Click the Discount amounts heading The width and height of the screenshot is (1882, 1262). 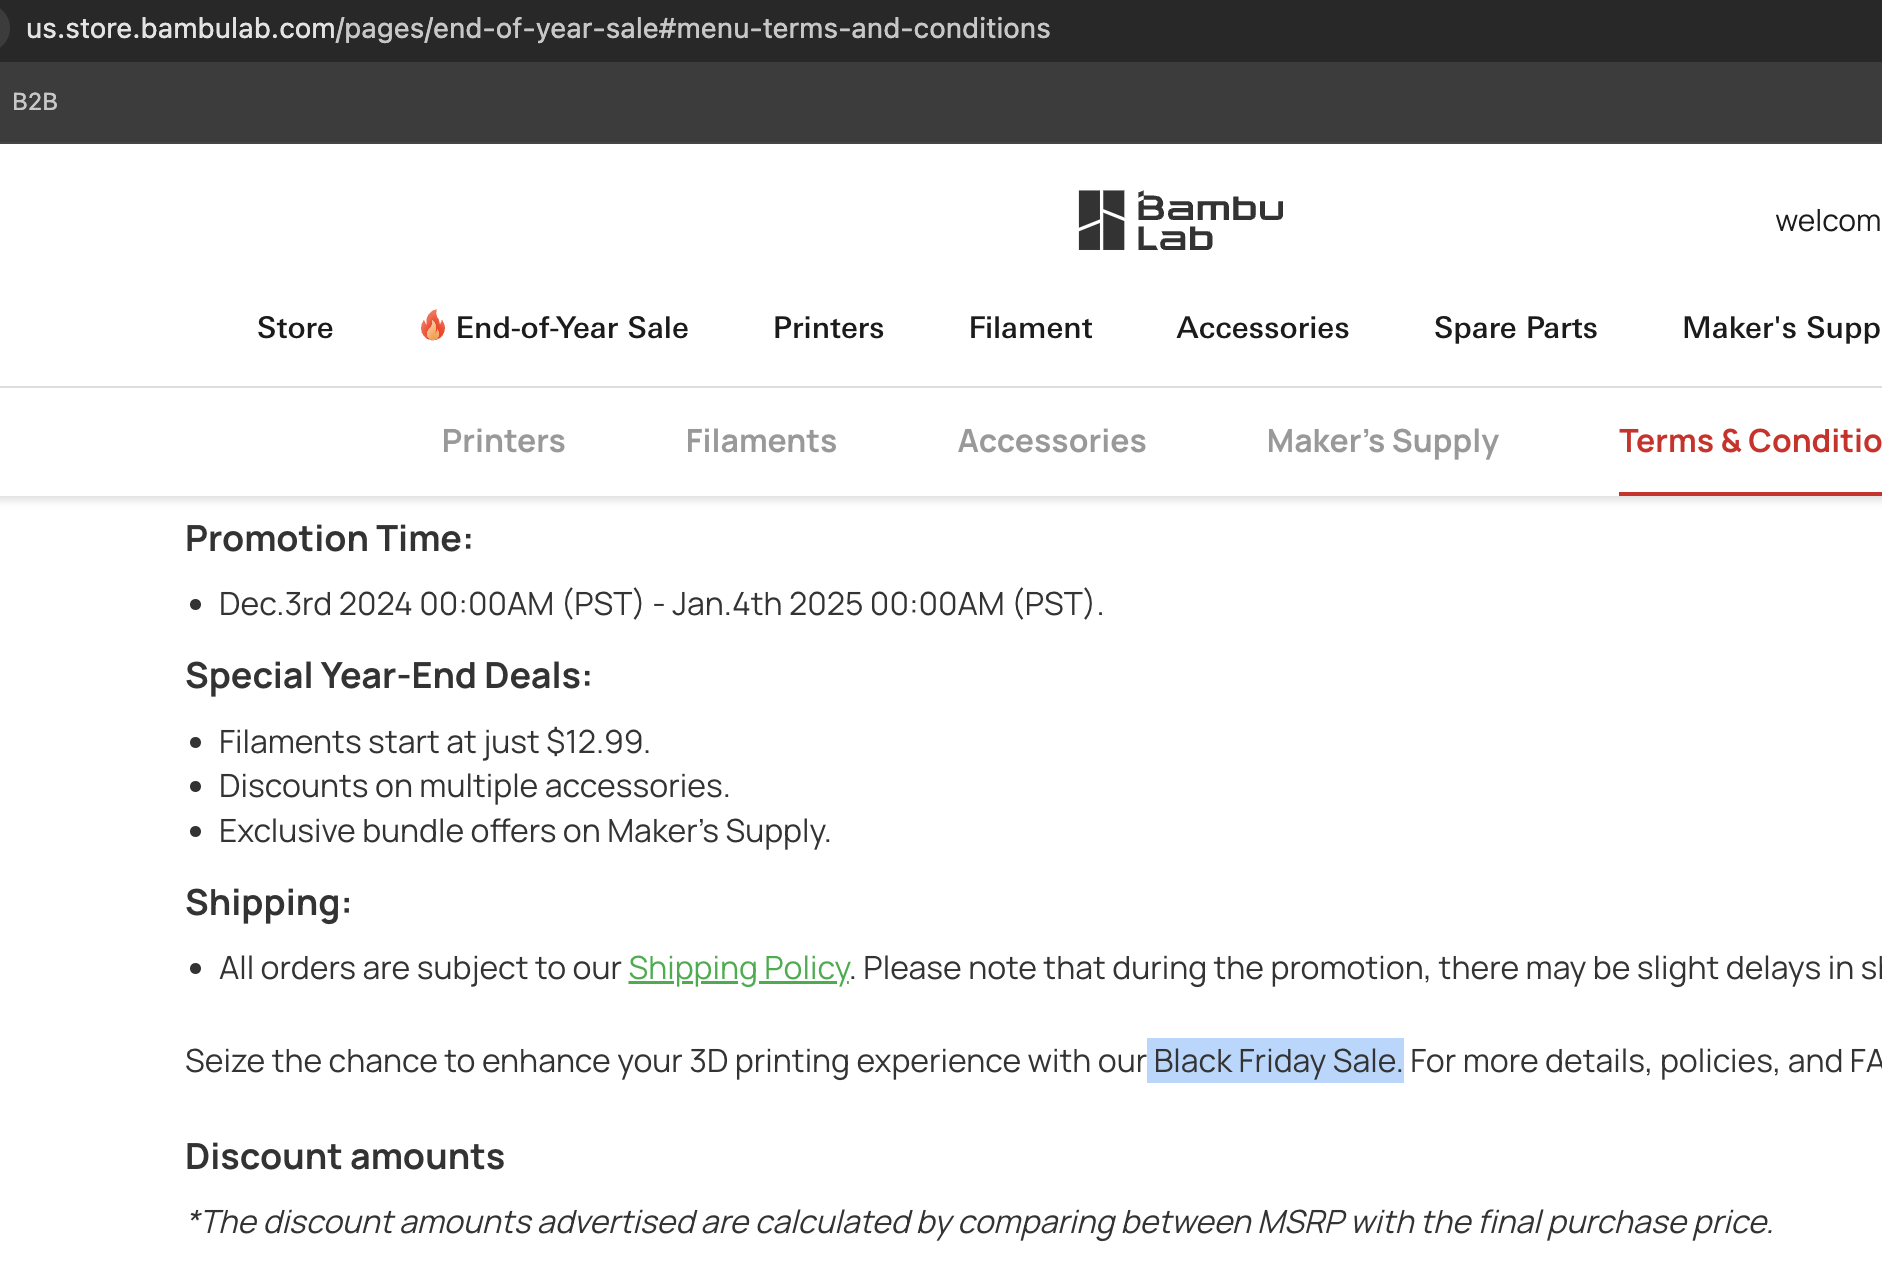[x=345, y=1157]
